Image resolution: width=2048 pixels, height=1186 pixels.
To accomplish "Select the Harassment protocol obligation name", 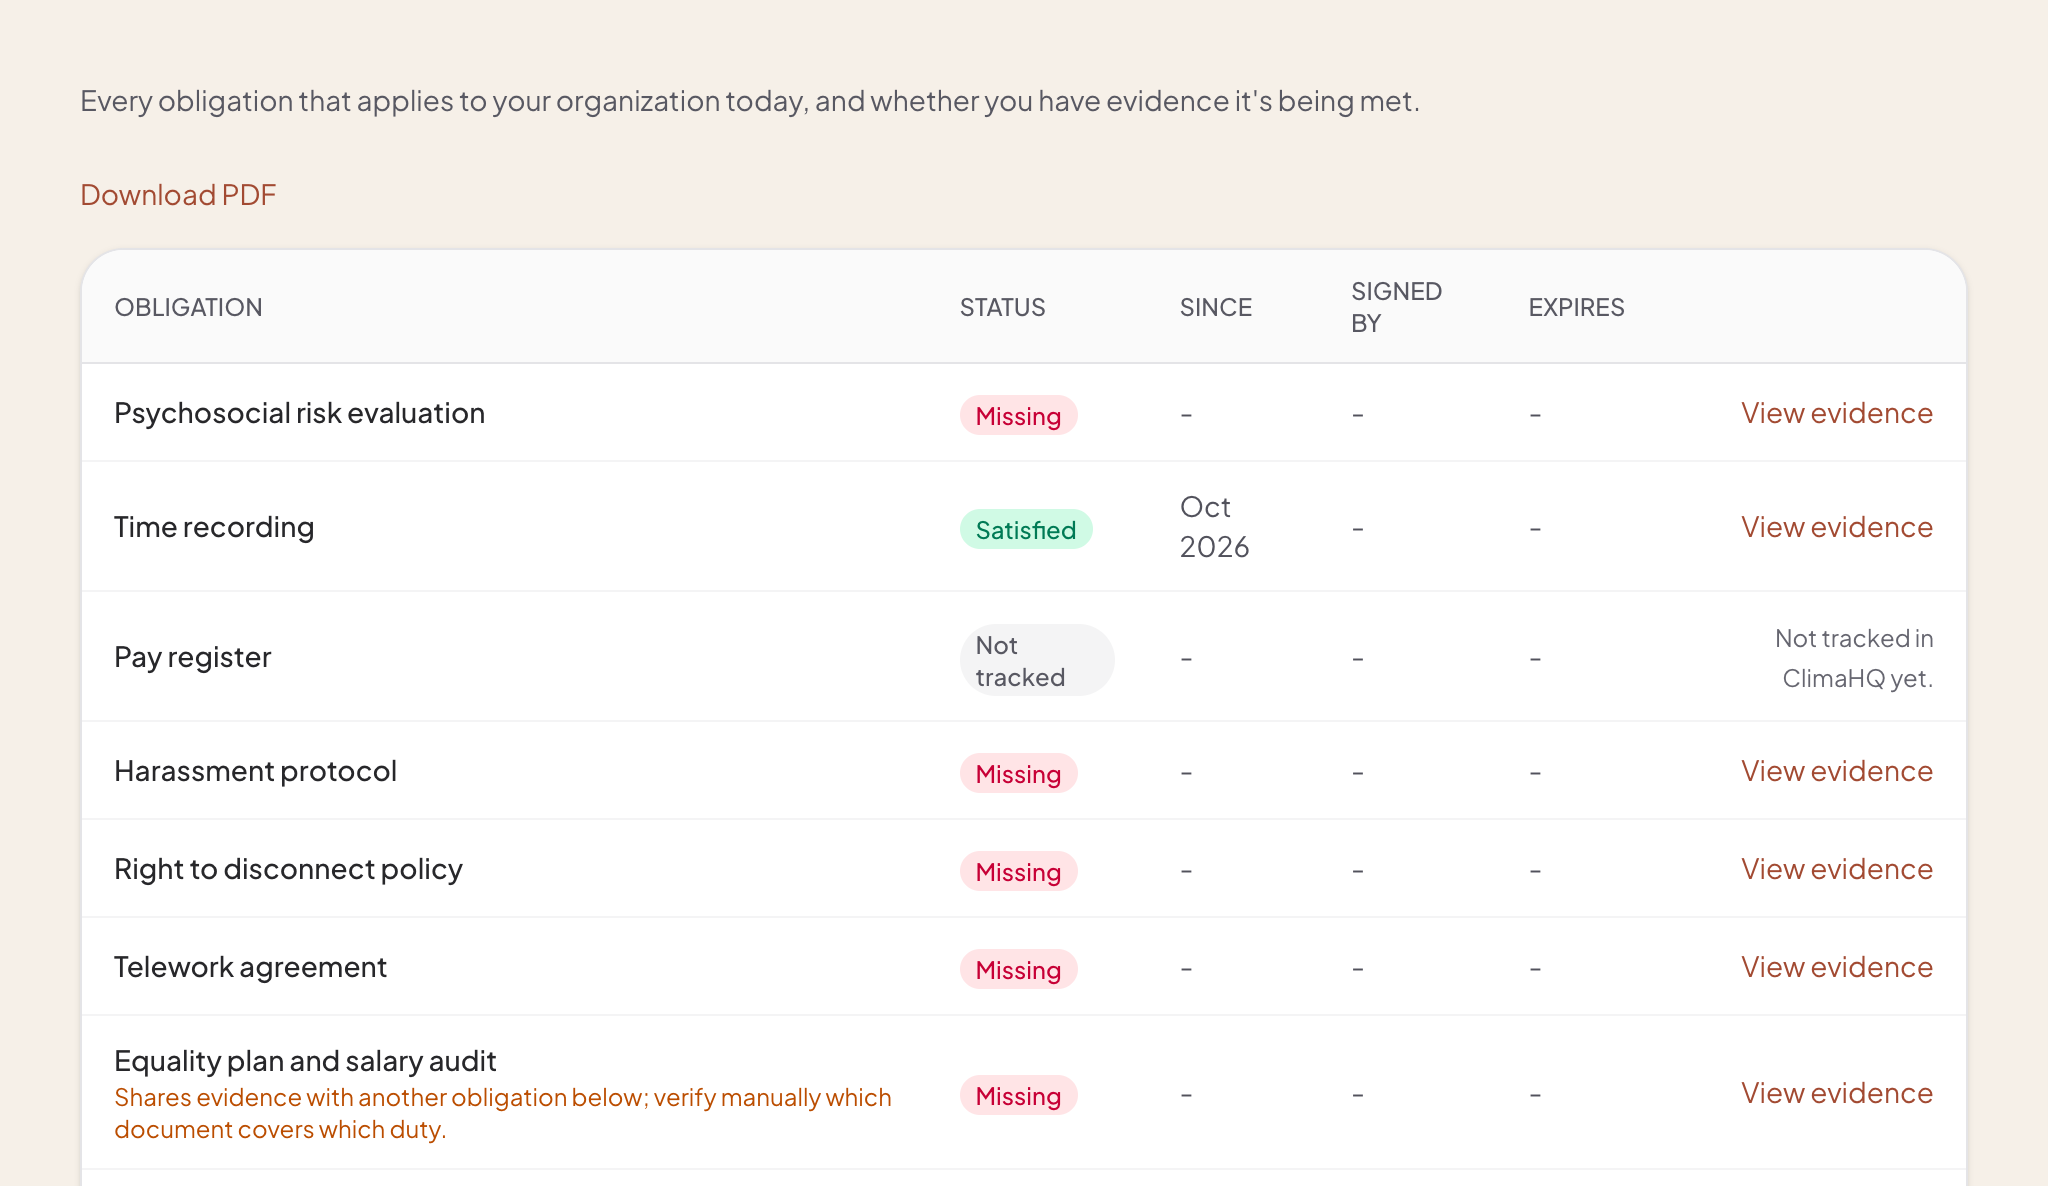I will point(255,771).
